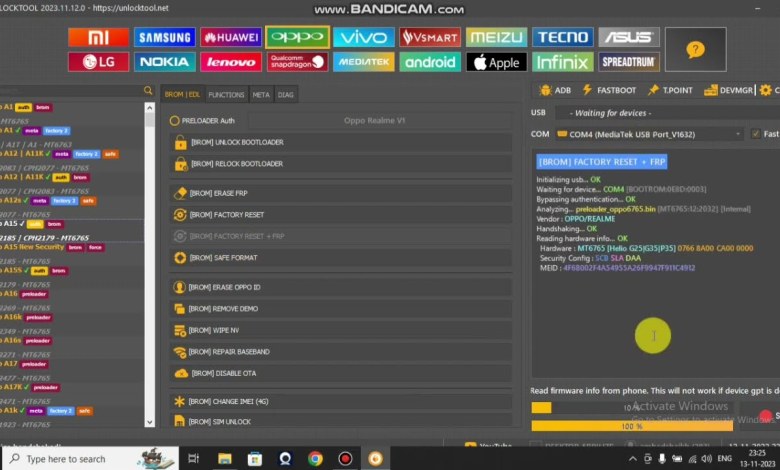
Task: Switch to the Vivo brand tile
Action: click(364, 37)
